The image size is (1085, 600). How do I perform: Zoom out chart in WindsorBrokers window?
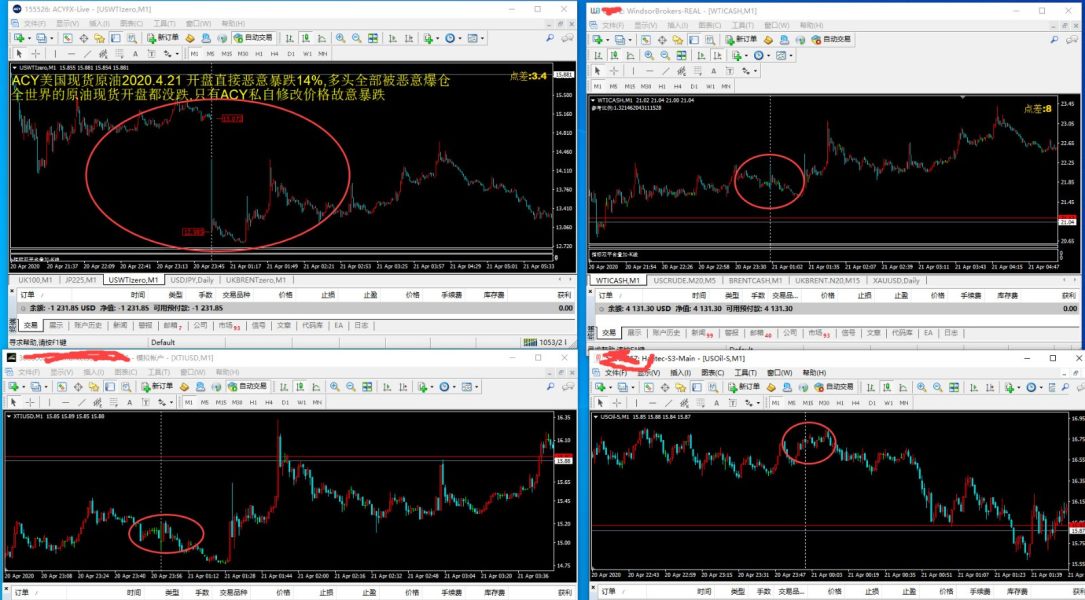pyautogui.click(x=665, y=55)
